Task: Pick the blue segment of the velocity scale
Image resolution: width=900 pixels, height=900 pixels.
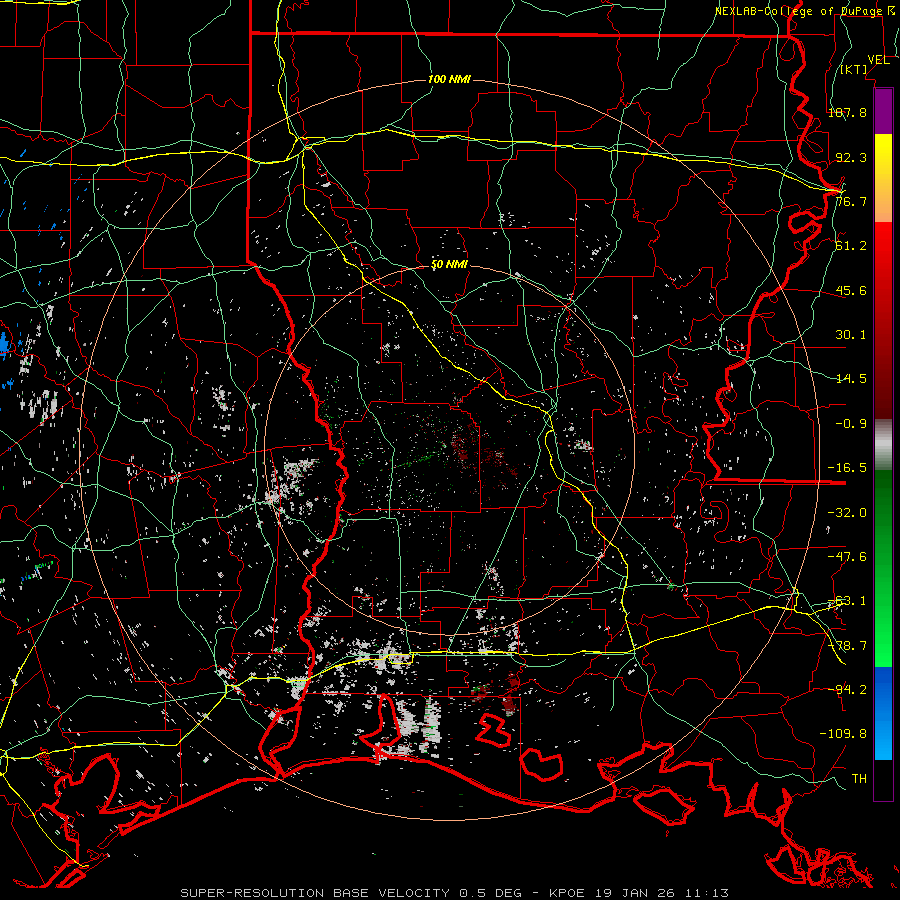Action: (x=883, y=713)
